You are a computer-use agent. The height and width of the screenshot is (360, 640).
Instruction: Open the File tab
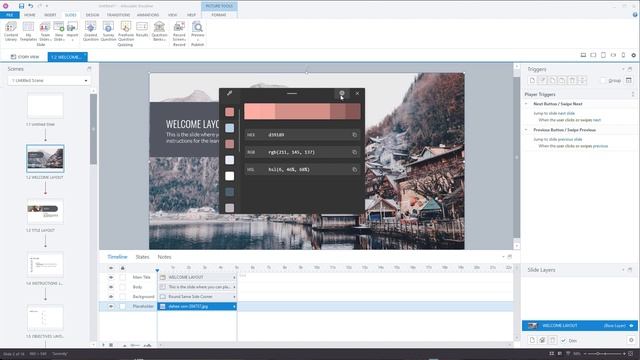(9, 15)
